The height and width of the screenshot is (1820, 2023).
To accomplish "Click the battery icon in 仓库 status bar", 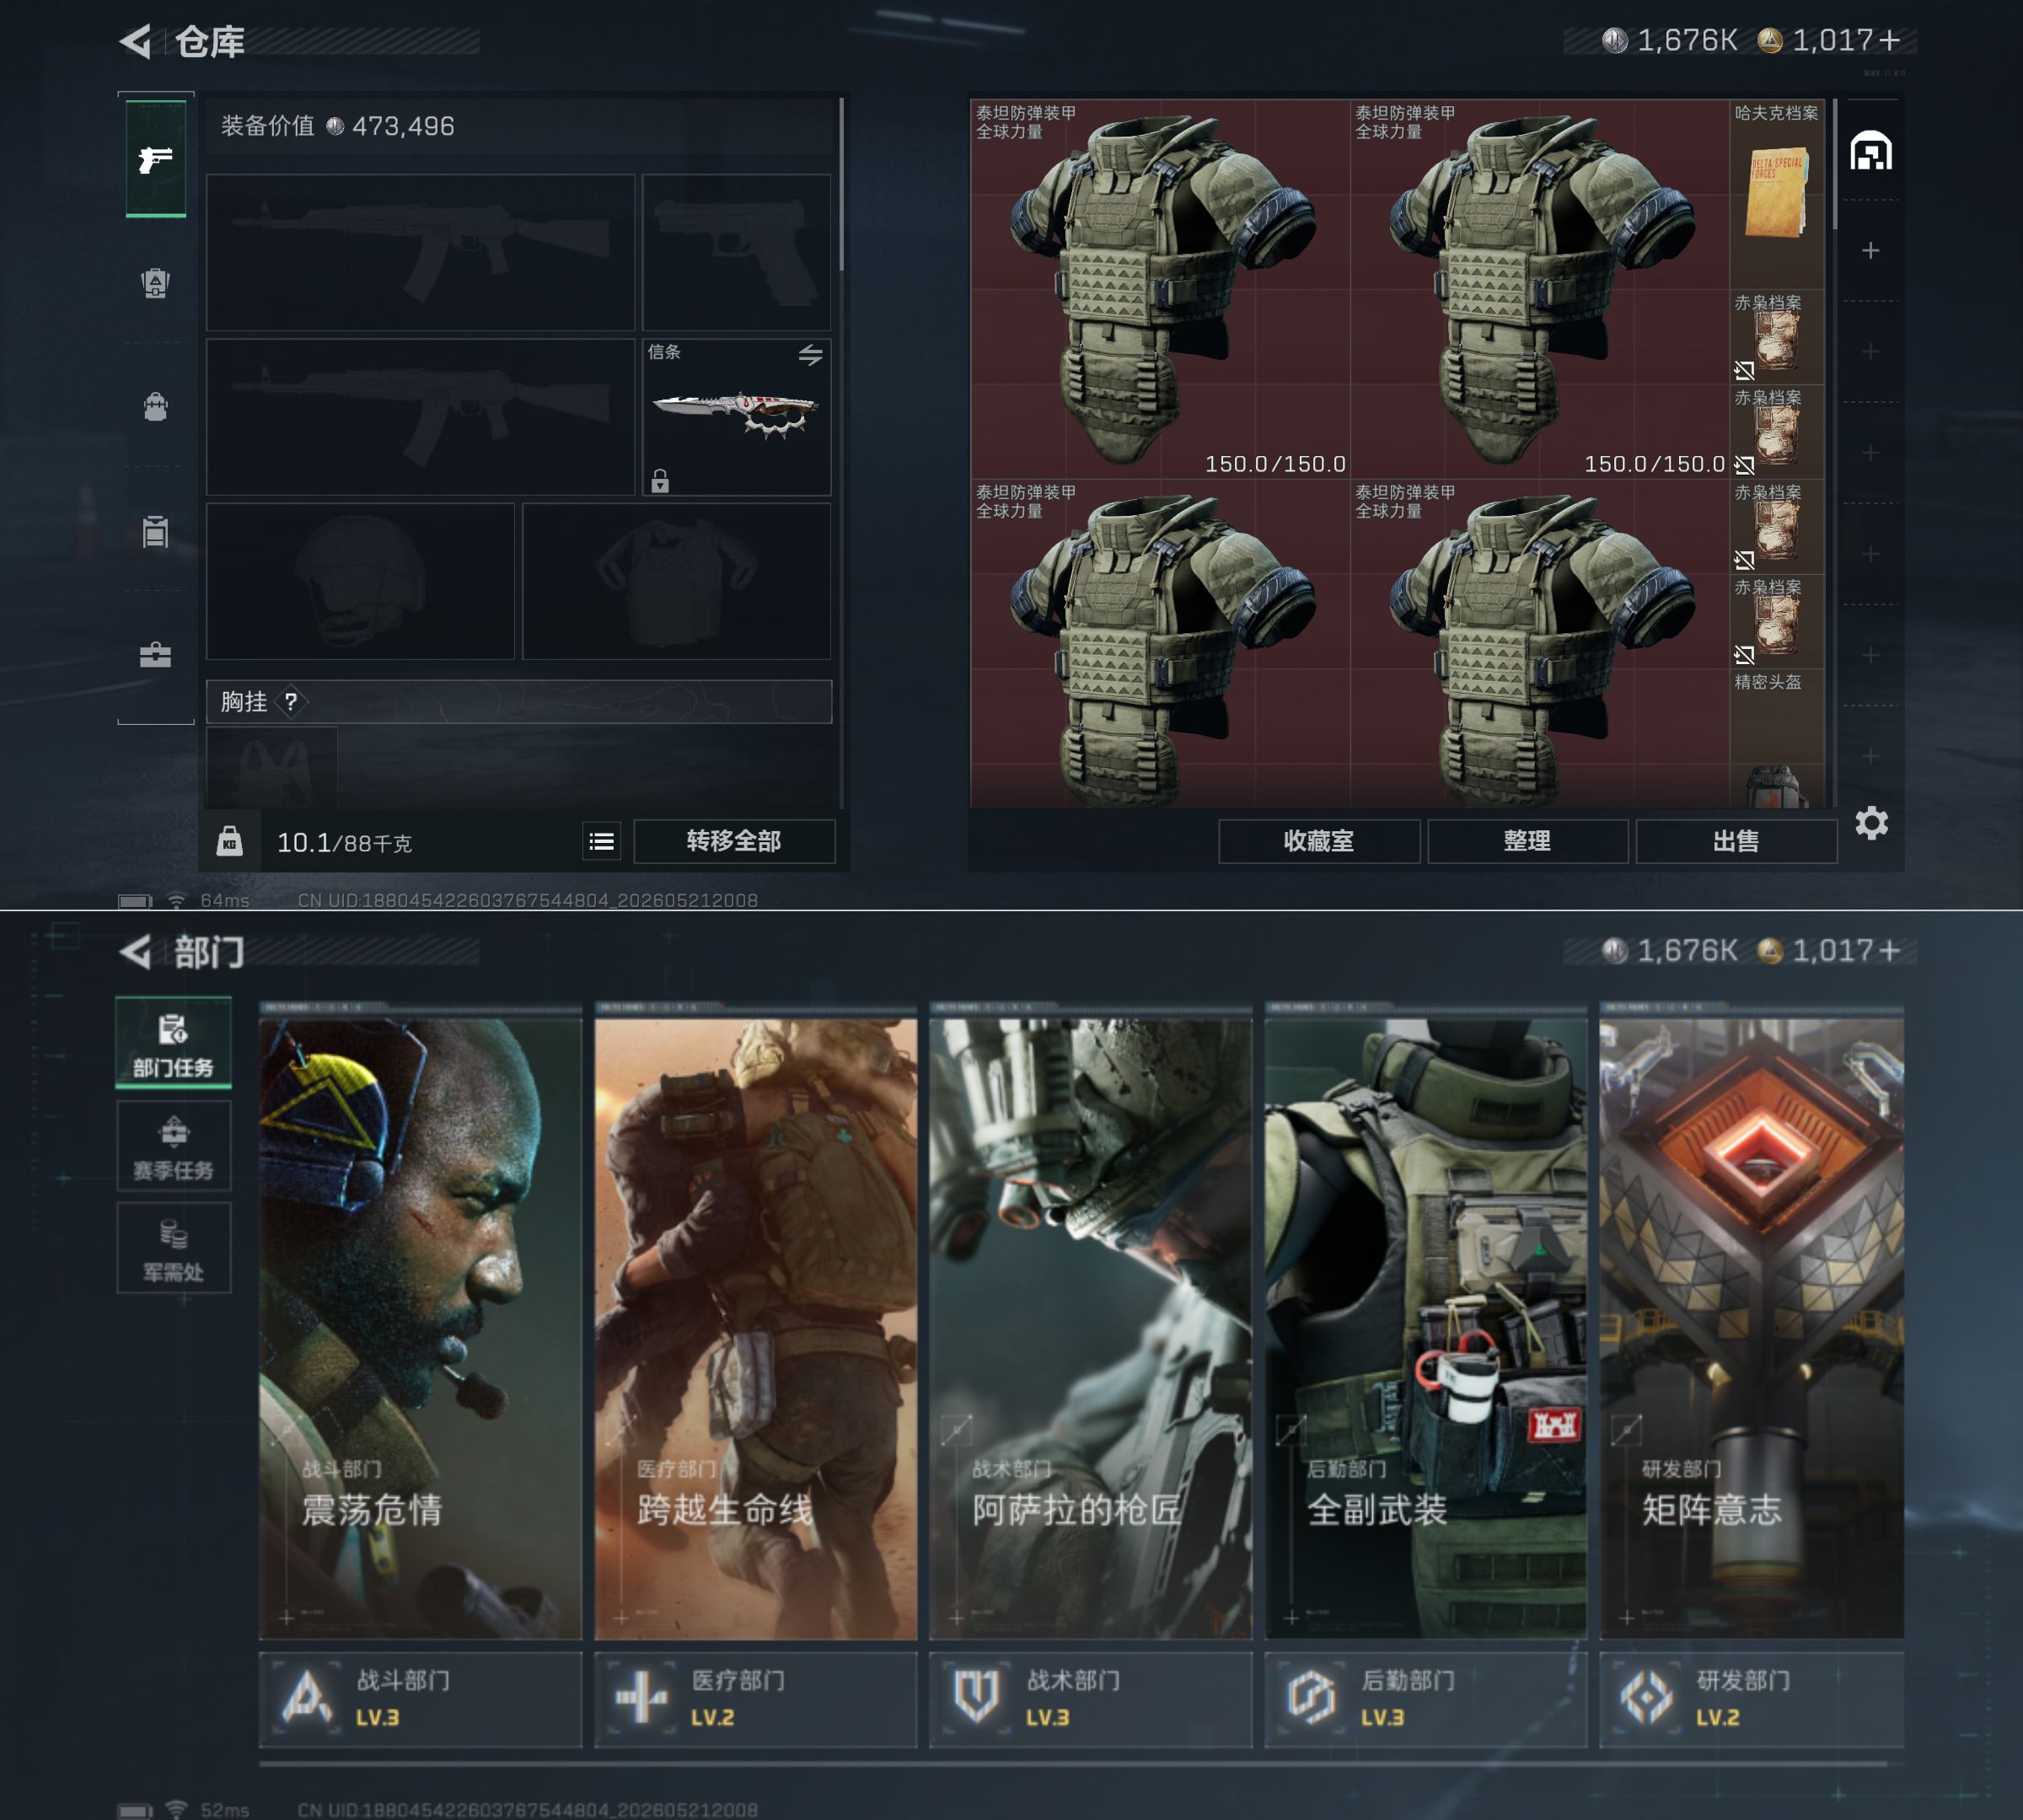I will click(x=135, y=901).
